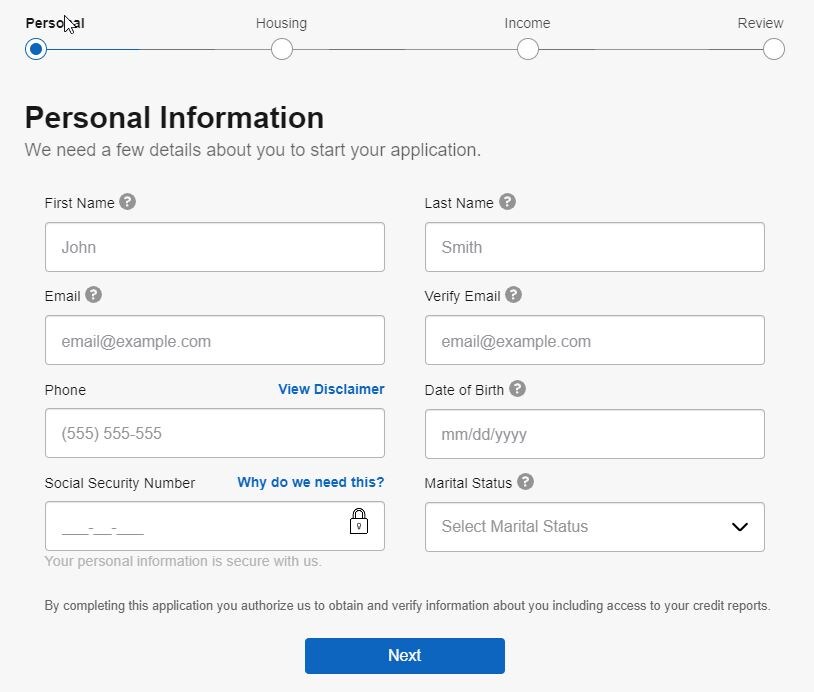This screenshot has width=814, height=692.
Task: Open the Select Marital Status dropdown
Action: pos(580,527)
